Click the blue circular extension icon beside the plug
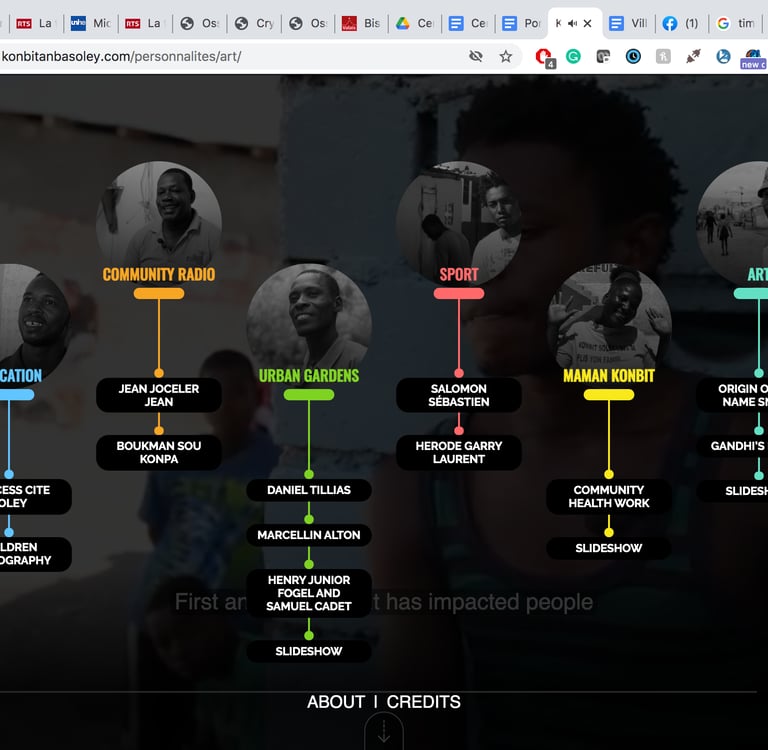This screenshot has height=750, width=768. 723,57
